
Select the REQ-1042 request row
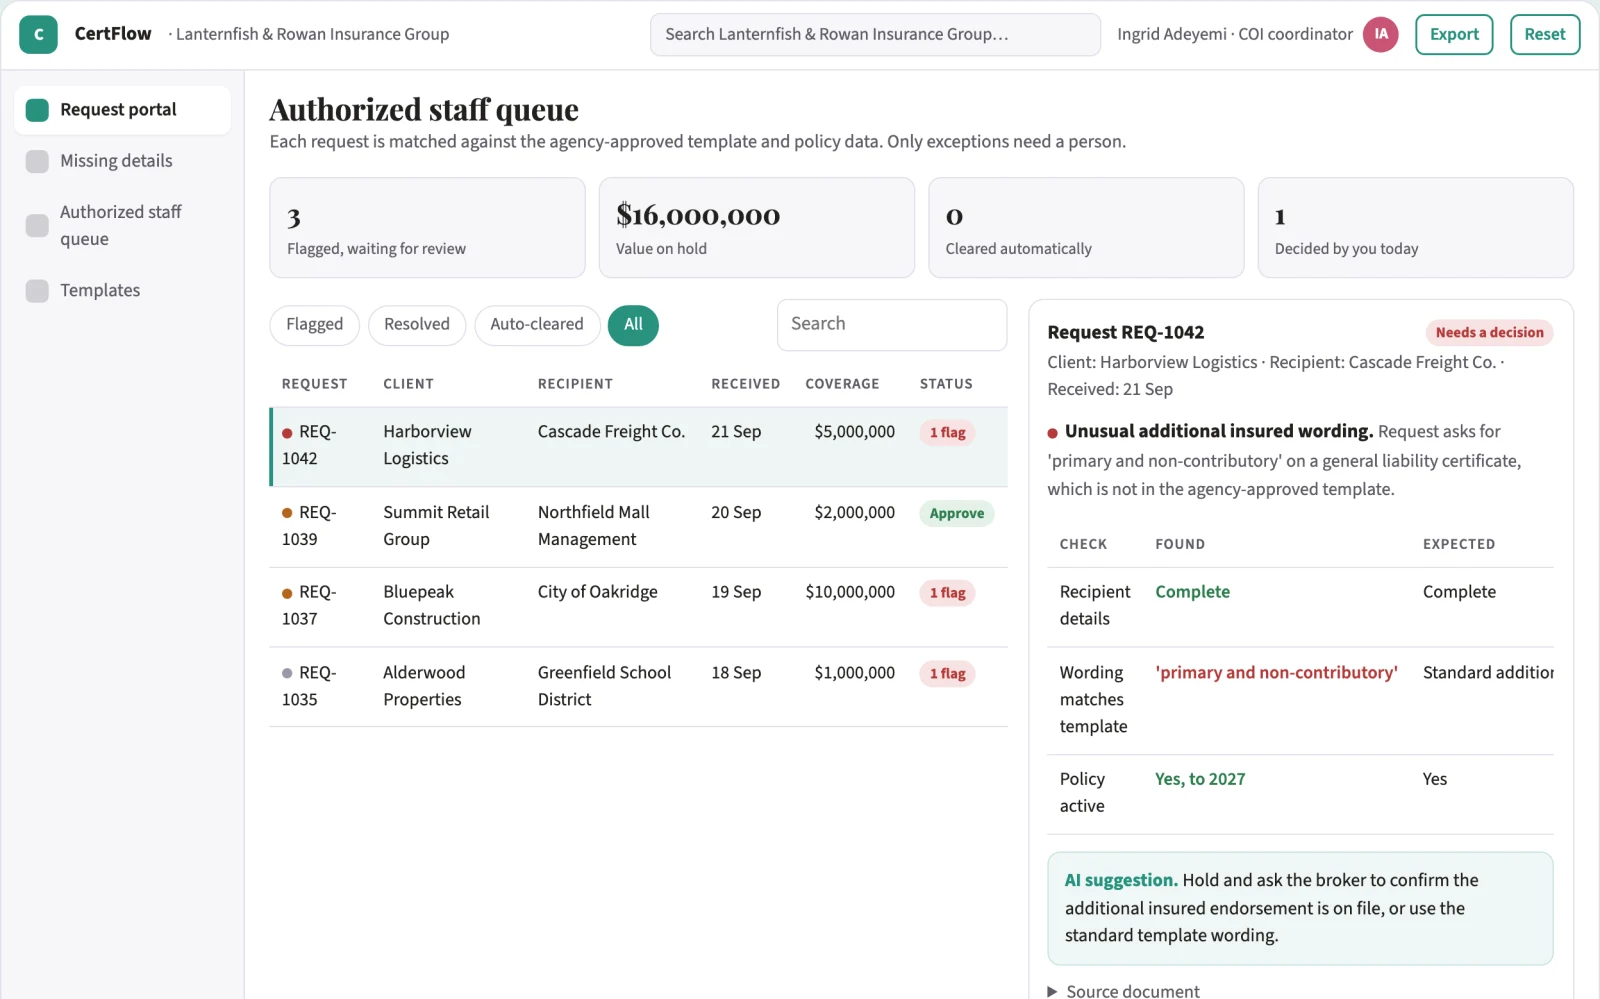pyautogui.click(x=638, y=446)
